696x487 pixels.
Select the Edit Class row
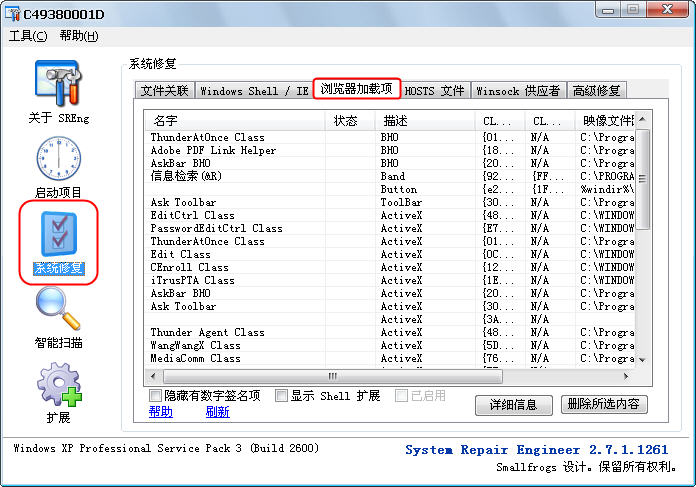click(390, 254)
